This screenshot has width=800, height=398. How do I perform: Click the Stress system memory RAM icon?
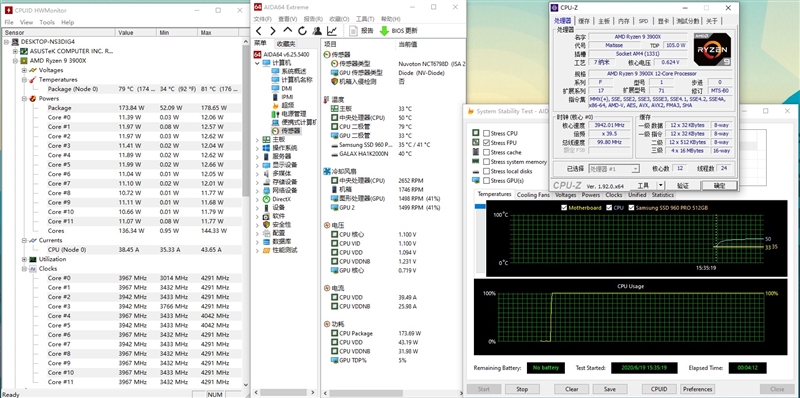click(476, 161)
